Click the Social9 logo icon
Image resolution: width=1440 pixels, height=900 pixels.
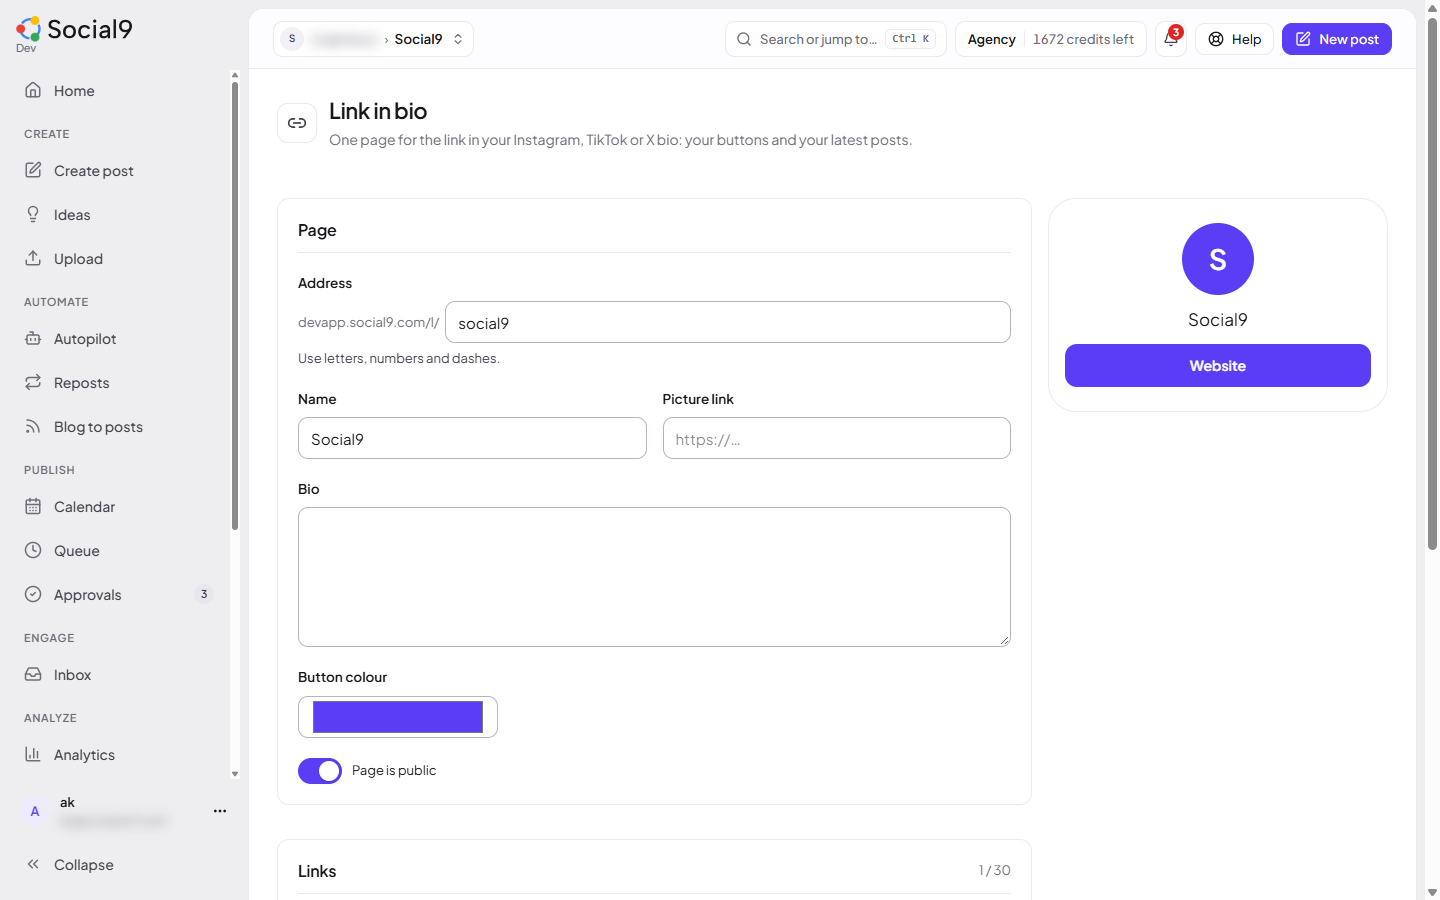pos(28,29)
